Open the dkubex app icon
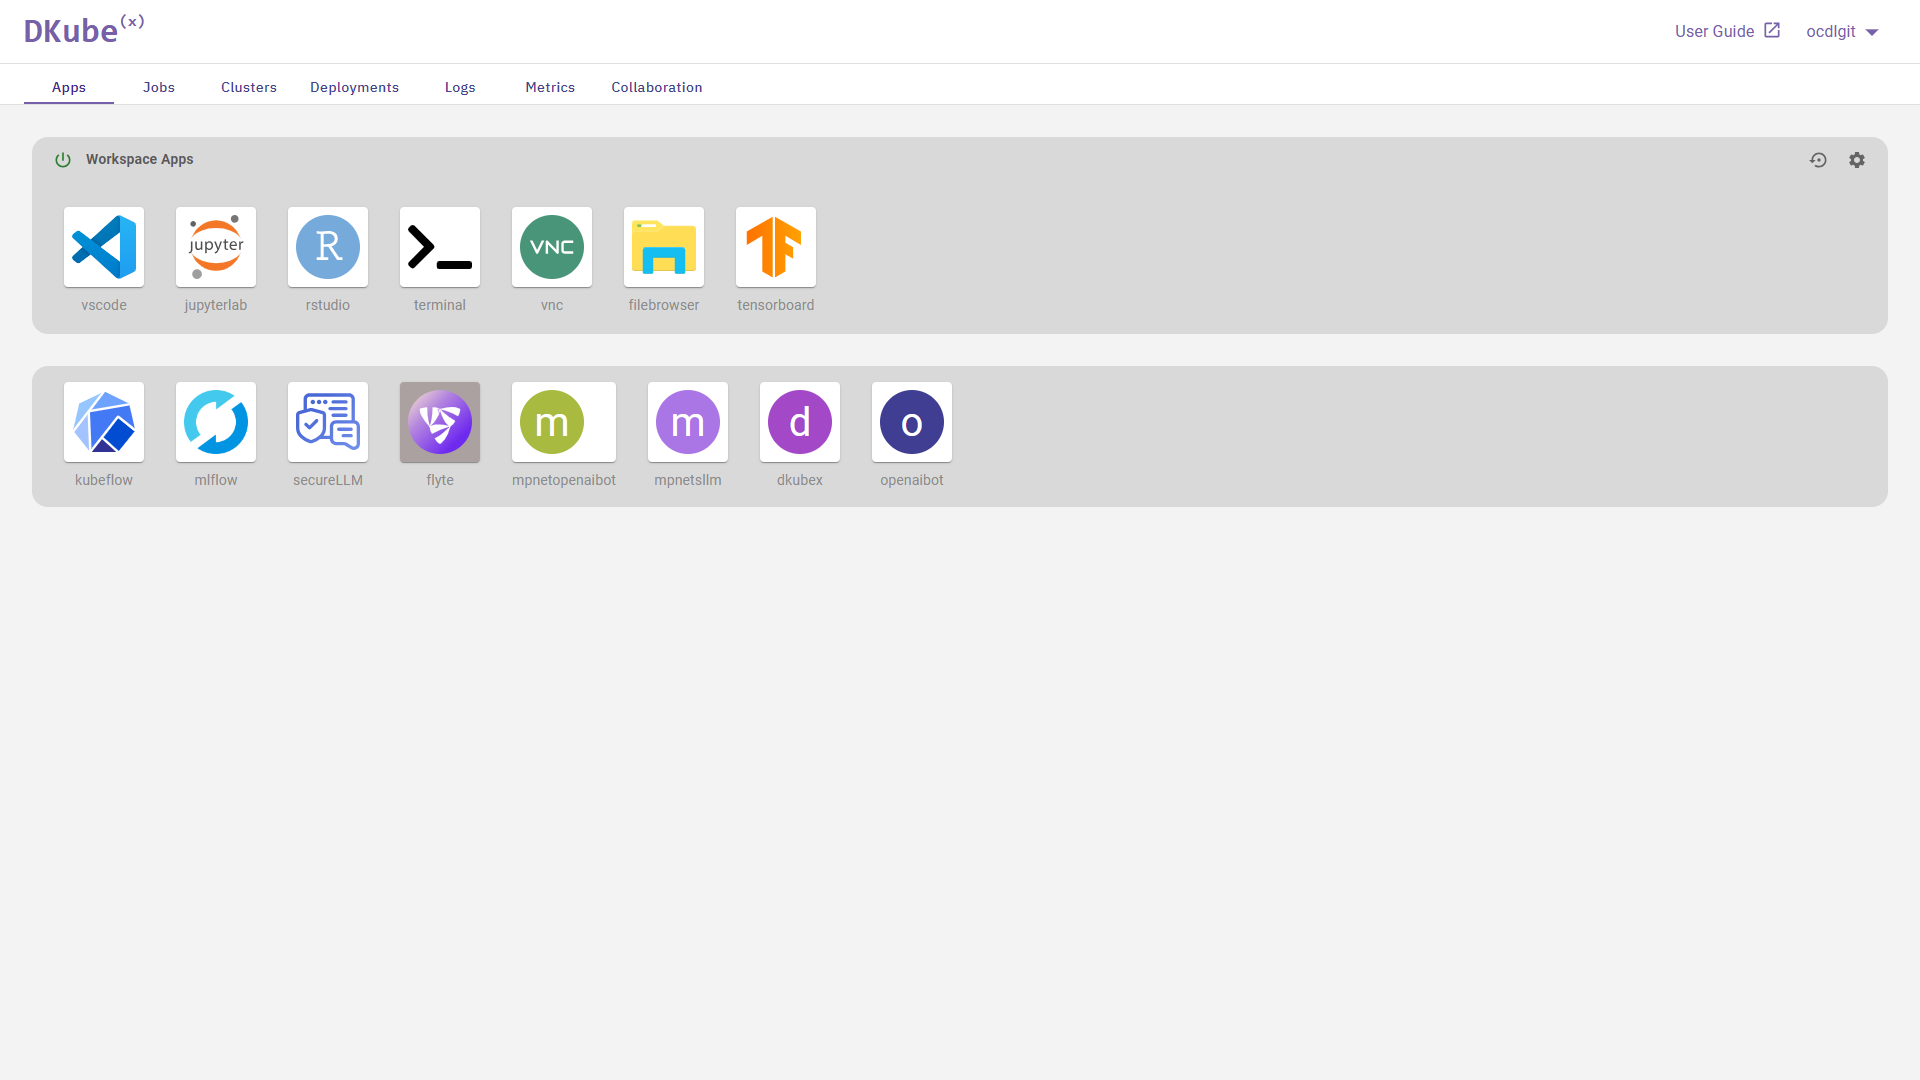 [800, 422]
